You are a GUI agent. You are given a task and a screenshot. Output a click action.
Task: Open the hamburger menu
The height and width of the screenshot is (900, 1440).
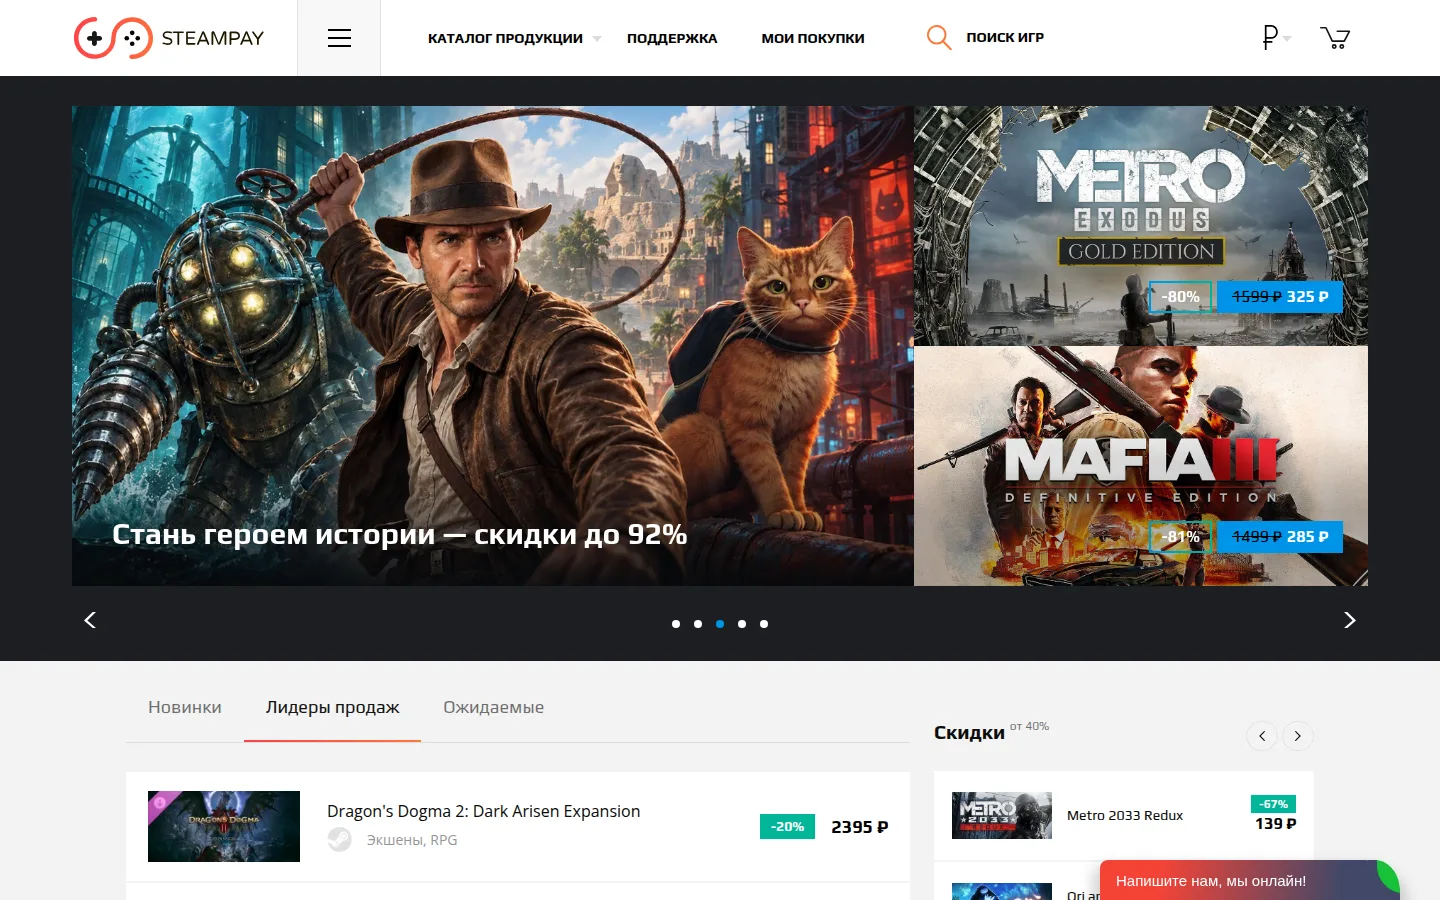click(x=339, y=38)
